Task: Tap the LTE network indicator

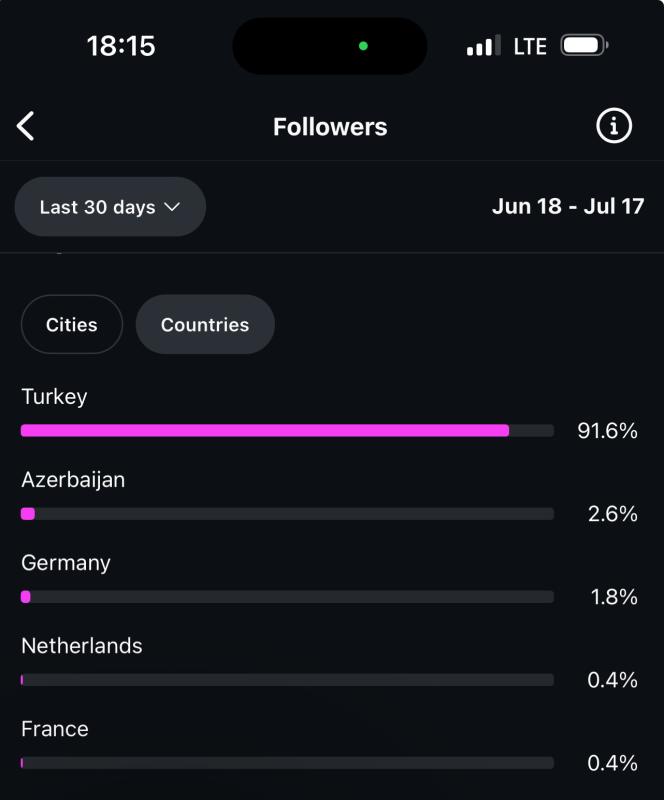Action: (530, 46)
